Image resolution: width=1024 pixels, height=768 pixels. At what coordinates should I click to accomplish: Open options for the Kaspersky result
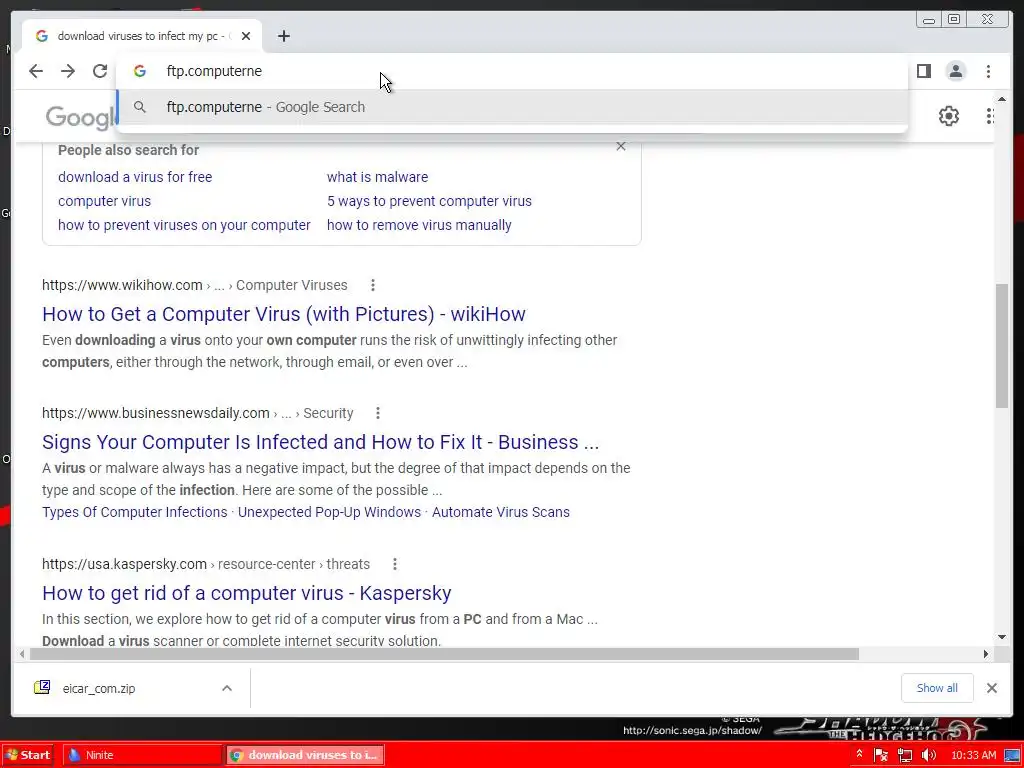[x=394, y=564]
